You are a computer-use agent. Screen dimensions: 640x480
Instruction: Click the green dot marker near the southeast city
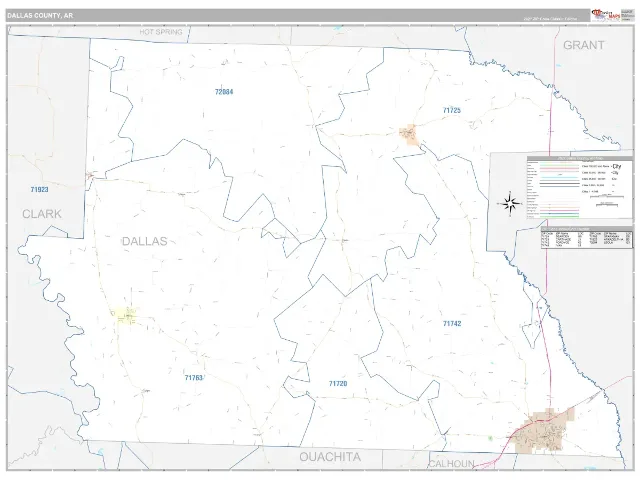tap(490, 438)
